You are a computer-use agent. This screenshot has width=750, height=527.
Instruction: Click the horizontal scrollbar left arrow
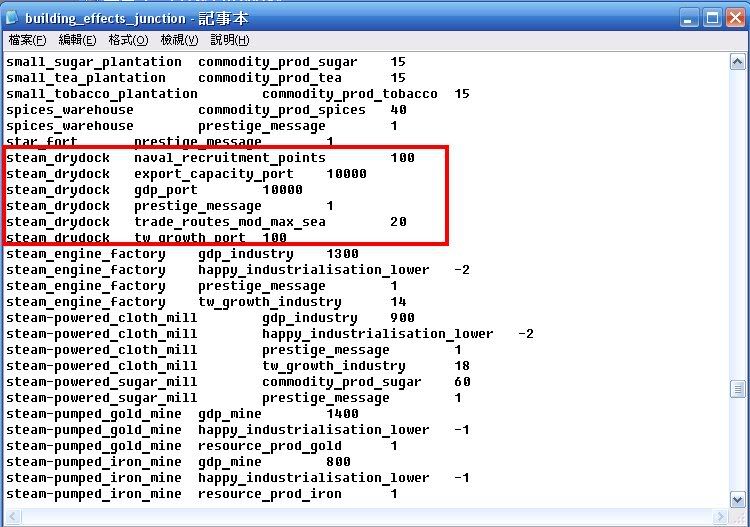click(12, 514)
